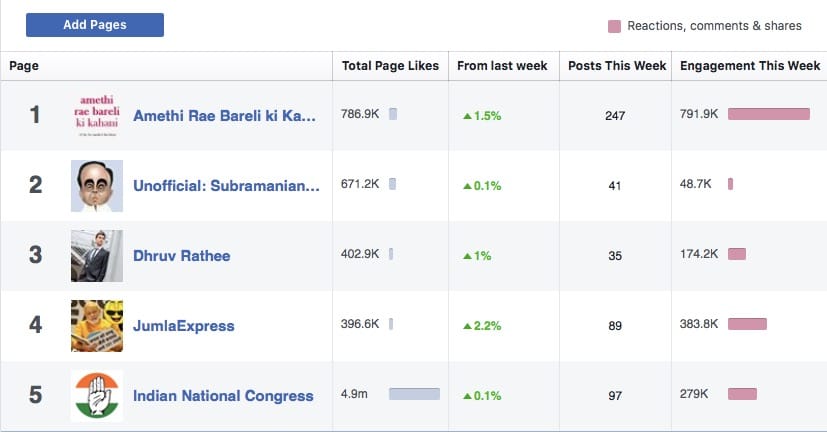Open the Indian National Congress page link
Image resolution: width=827 pixels, height=432 pixels.
pos(223,396)
